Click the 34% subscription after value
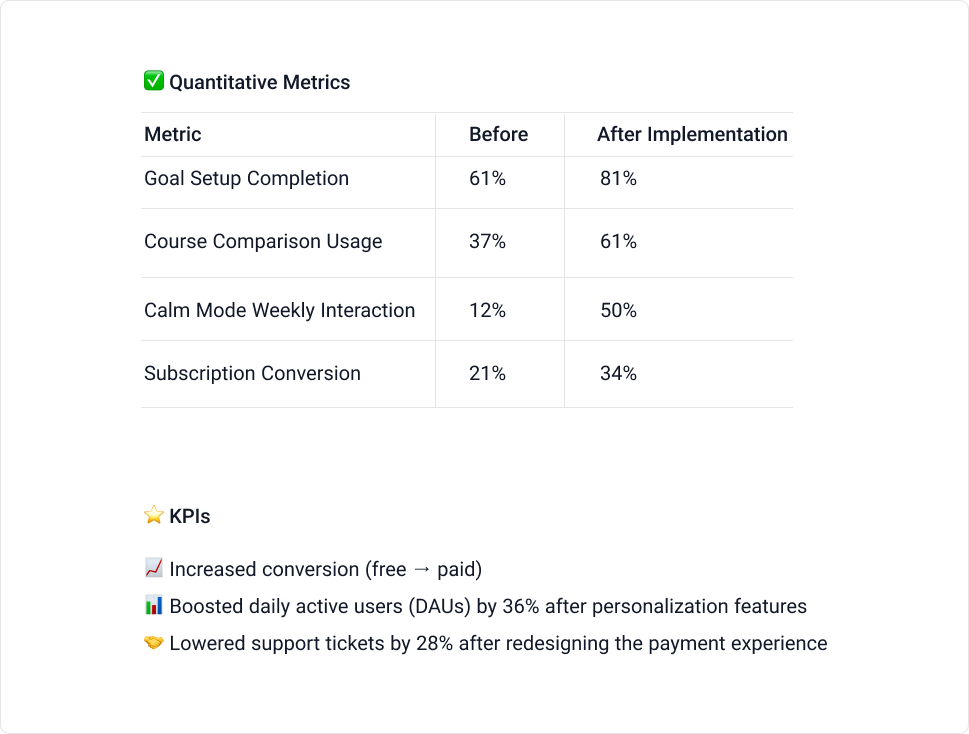 tap(618, 373)
